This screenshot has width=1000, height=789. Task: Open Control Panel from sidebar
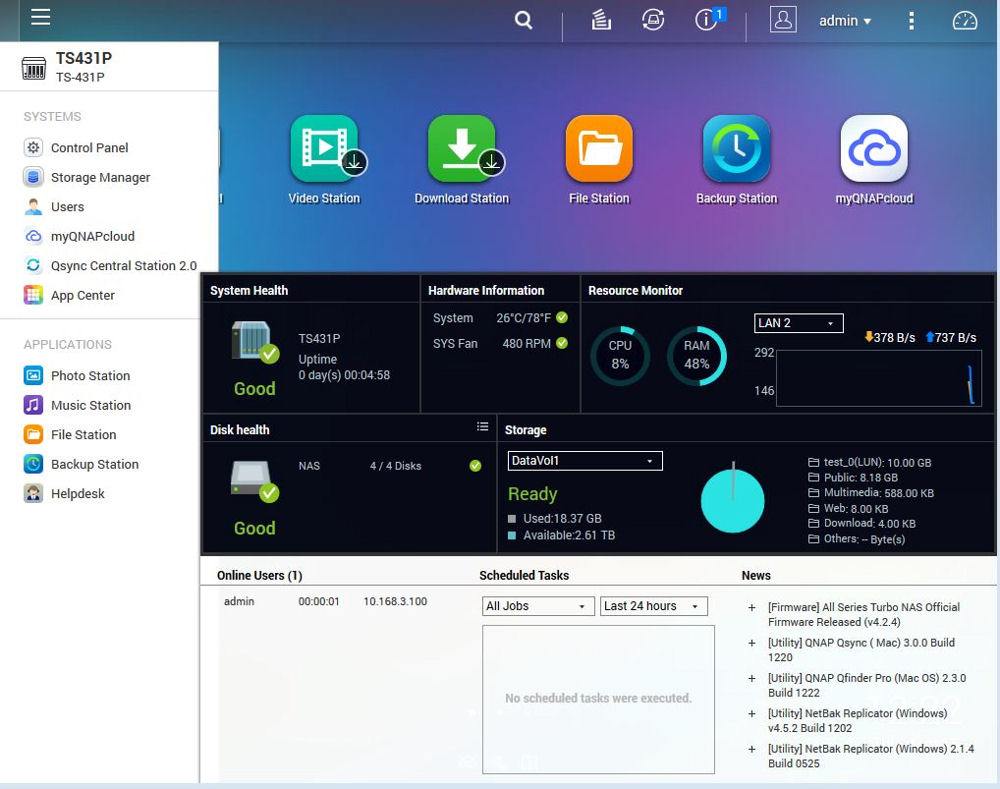click(x=76, y=147)
